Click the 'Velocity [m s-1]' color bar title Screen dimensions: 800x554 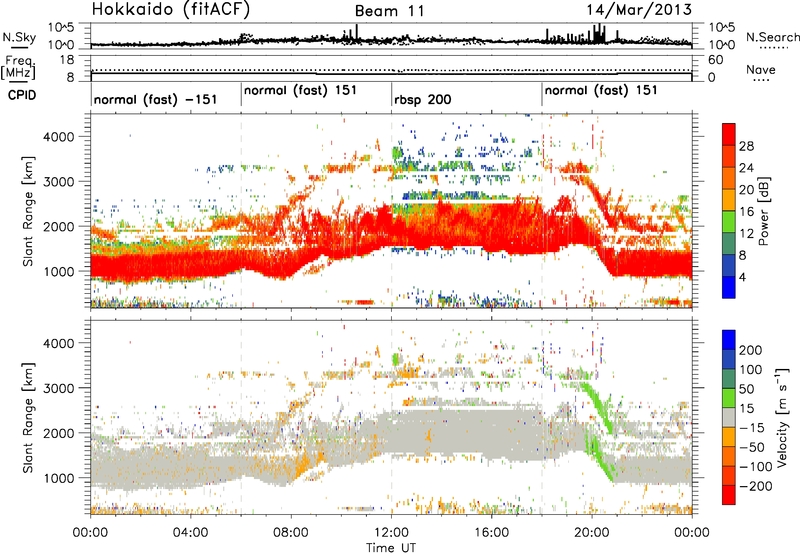[782, 417]
